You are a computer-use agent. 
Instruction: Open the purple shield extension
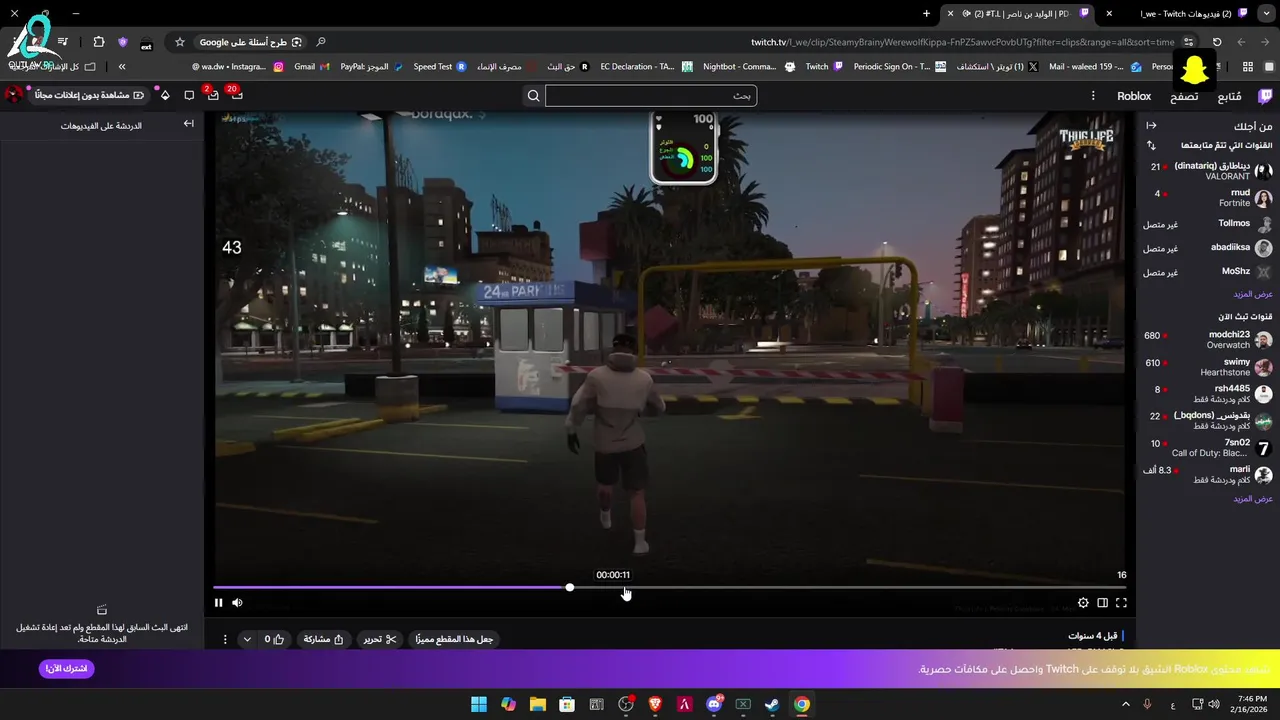pos(123,42)
